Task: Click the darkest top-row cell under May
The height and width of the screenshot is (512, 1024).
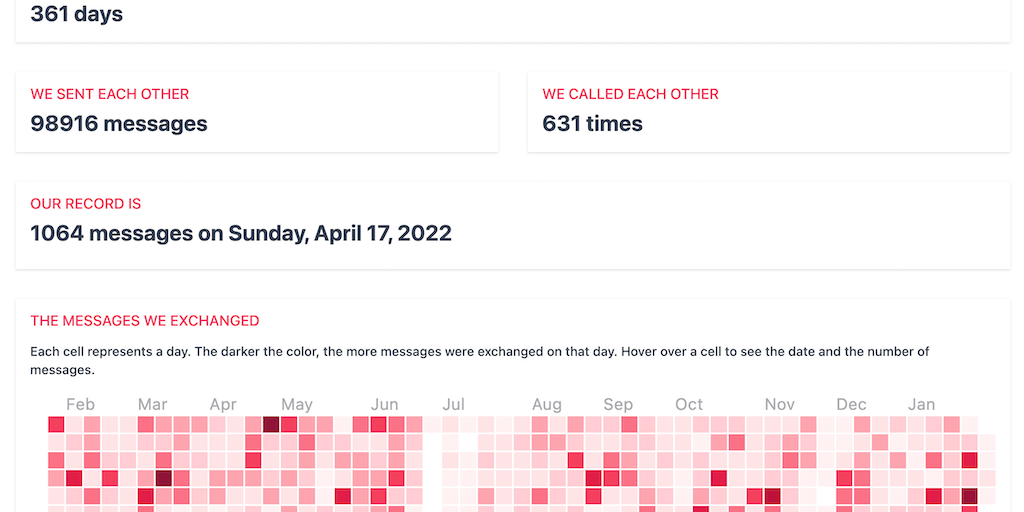Action: [x=271, y=424]
